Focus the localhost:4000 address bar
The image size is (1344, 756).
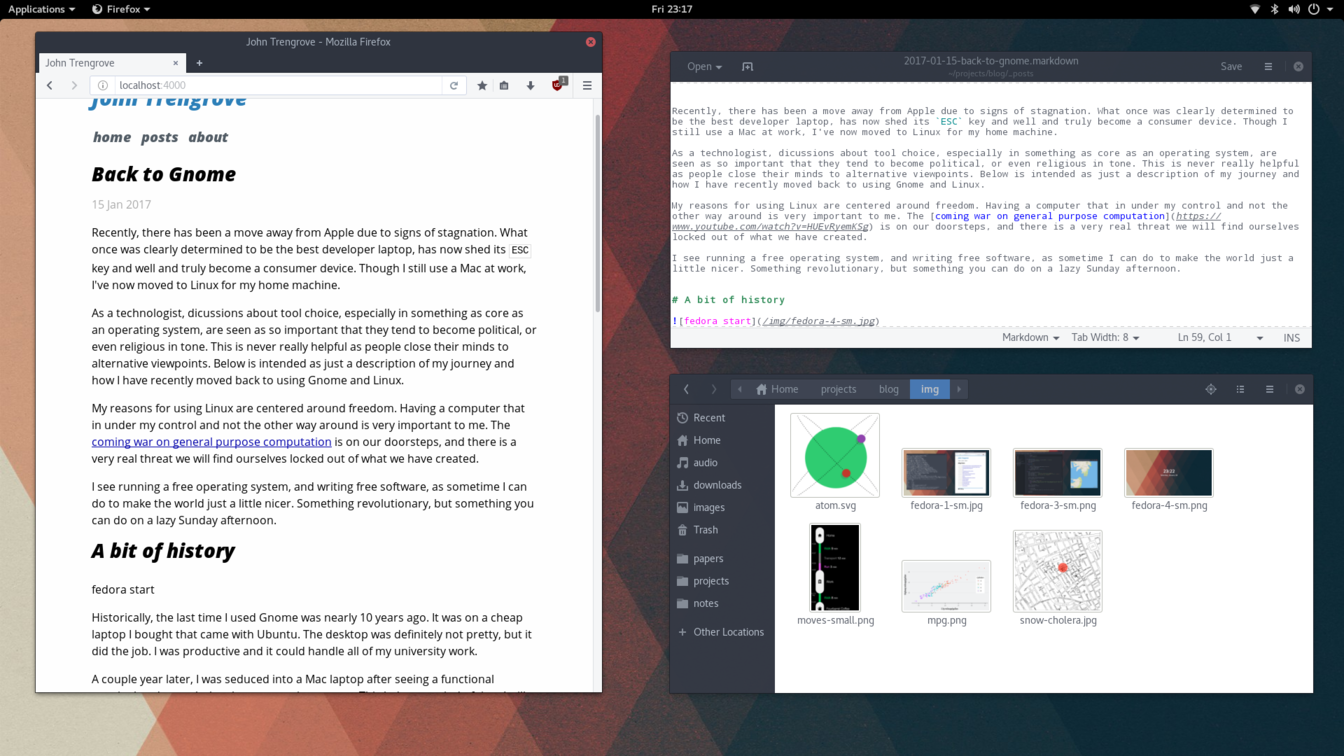coord(278,86)
